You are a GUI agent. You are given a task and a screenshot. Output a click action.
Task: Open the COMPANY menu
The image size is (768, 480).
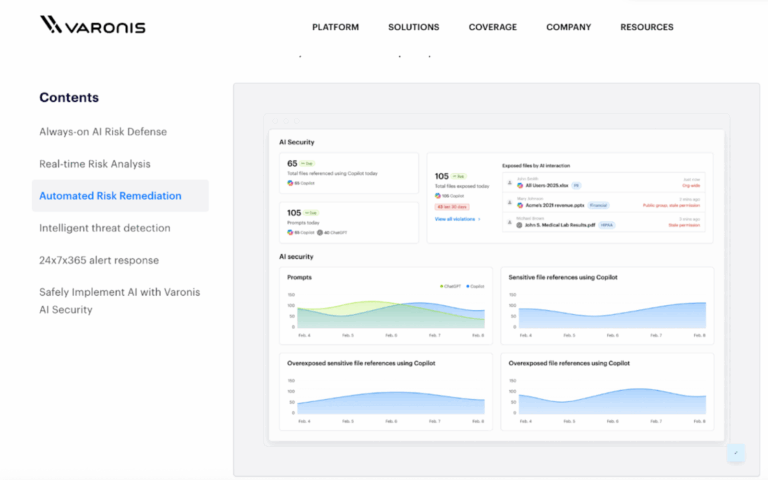click(569, 27)
